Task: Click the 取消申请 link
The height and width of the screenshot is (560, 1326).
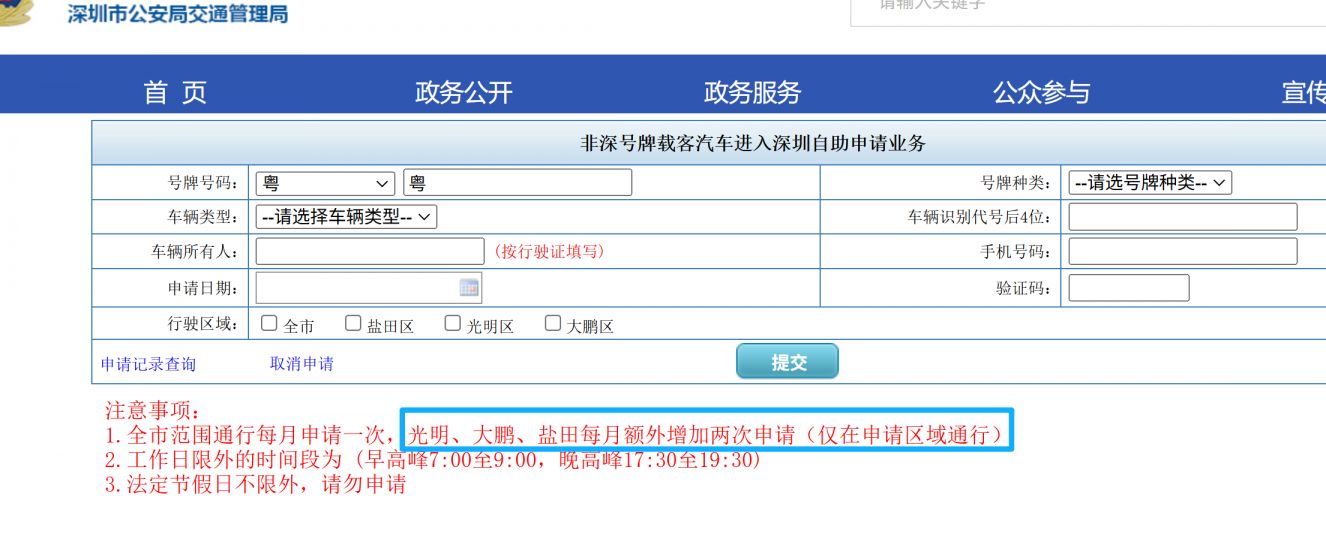Action: pyautogui.click(x=302, y=364)
